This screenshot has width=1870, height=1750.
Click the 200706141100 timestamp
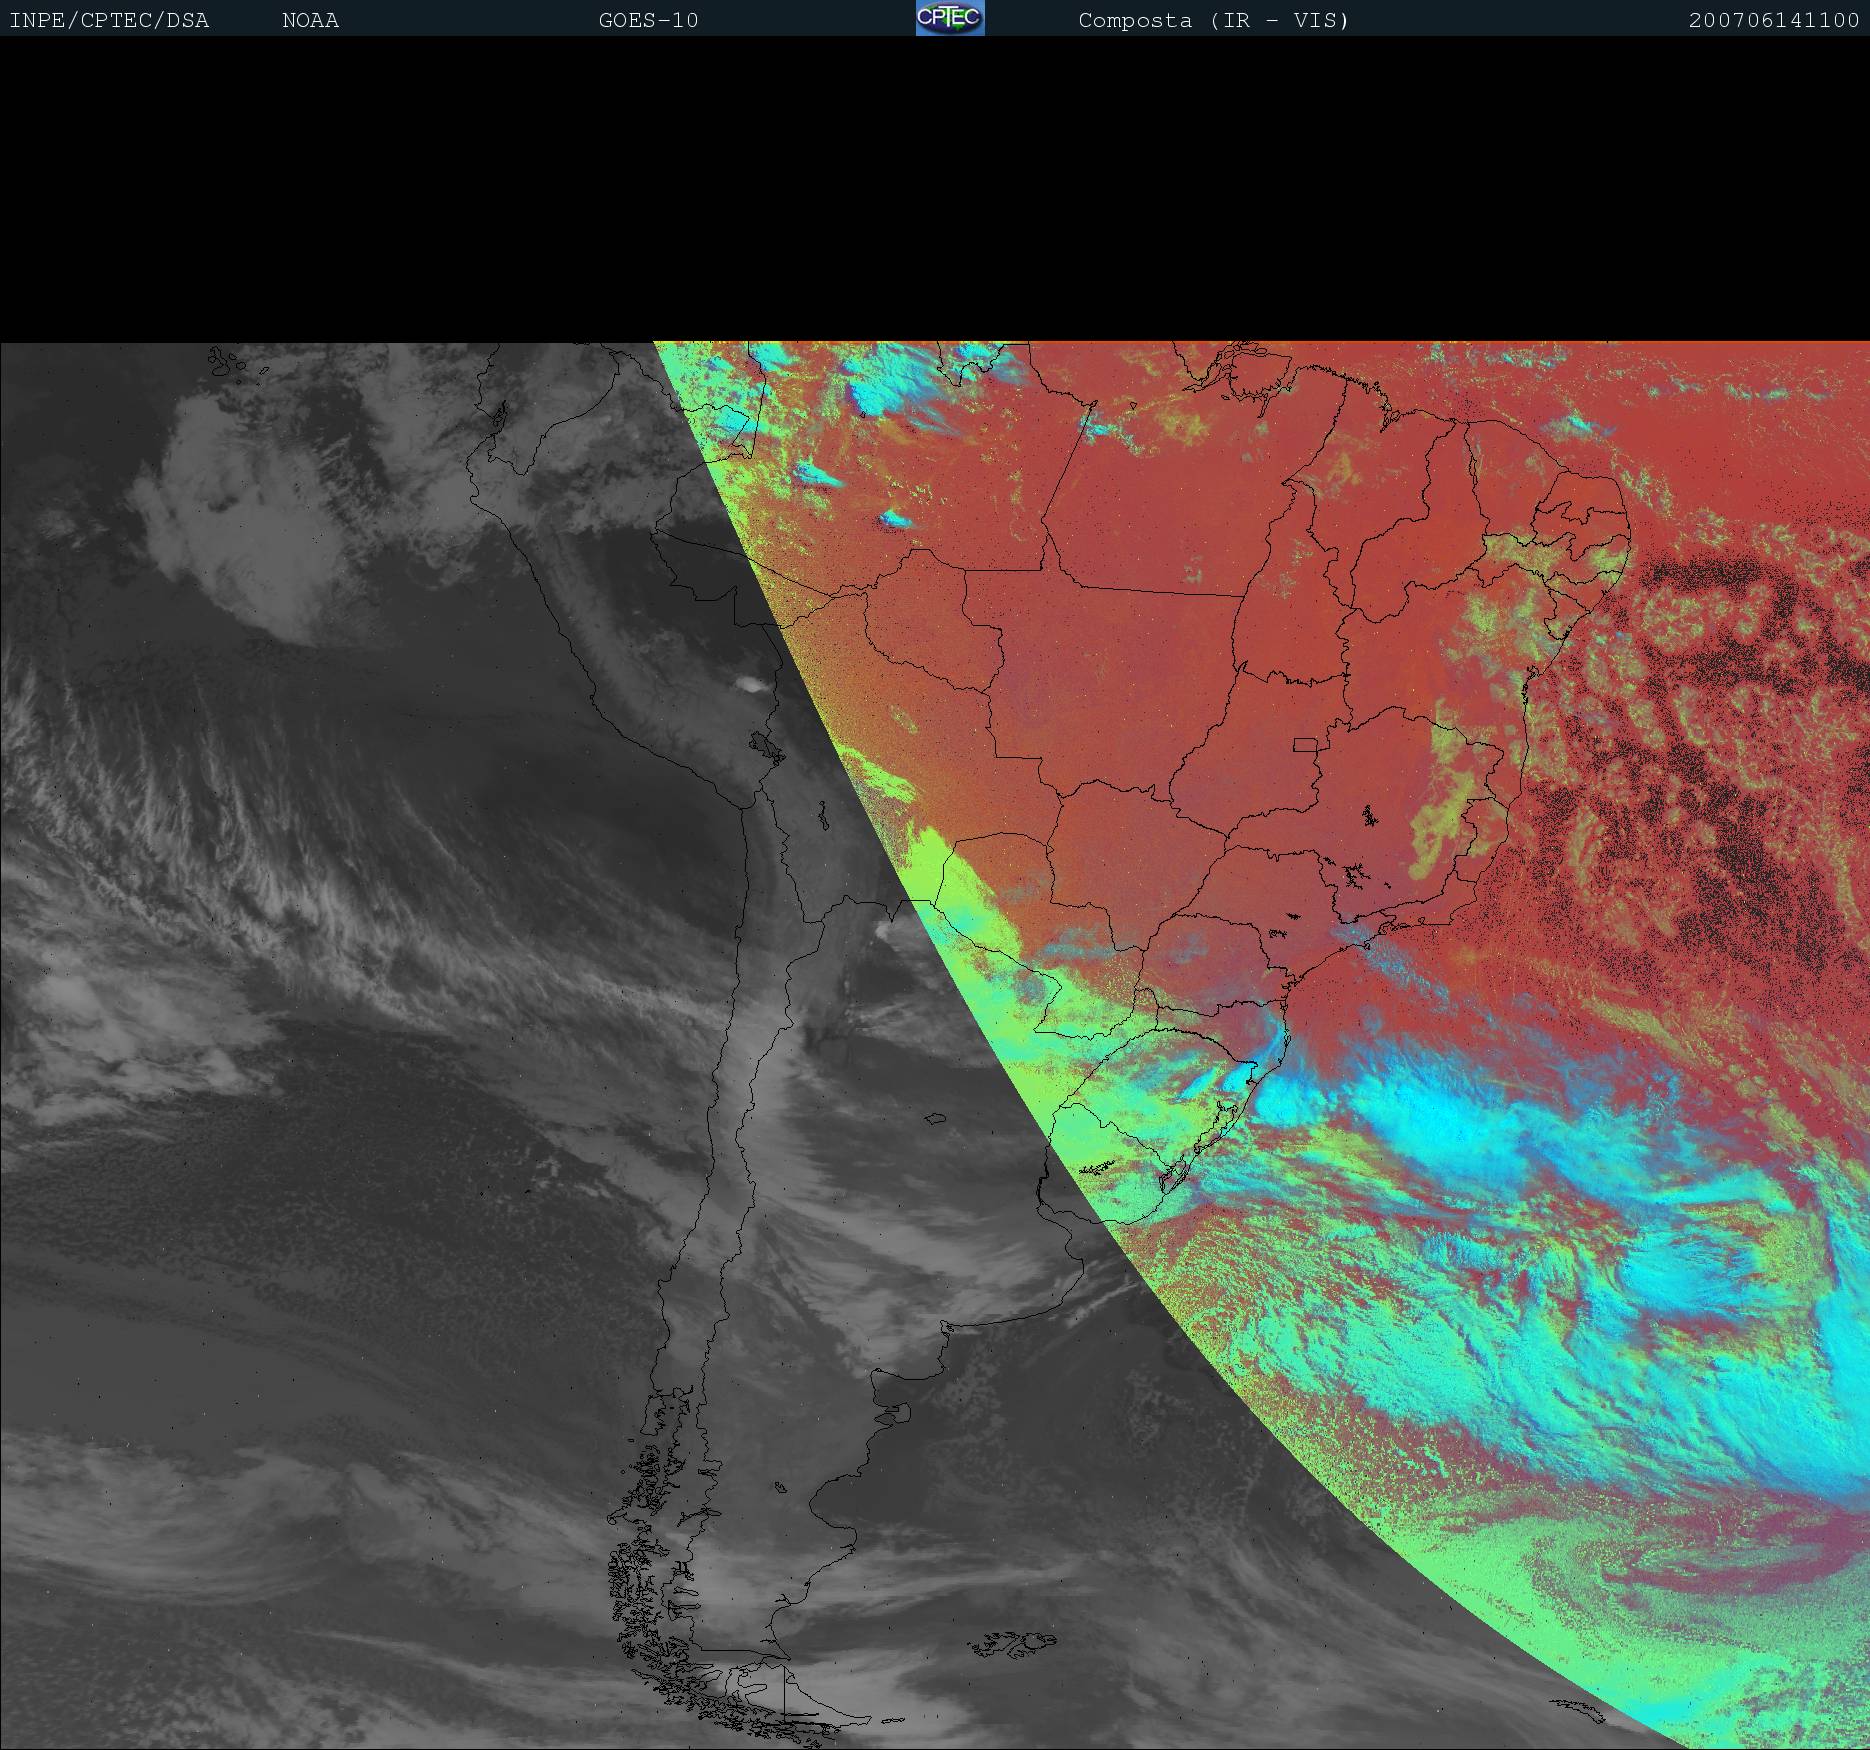(x=1773, y=20)
